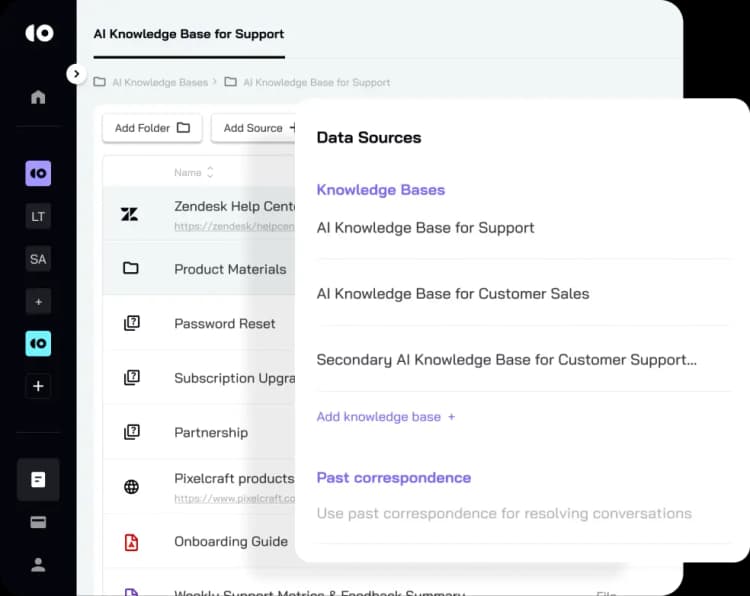Sort the list by Name column
750x596 pixels.
pyautogui.click(x=193, y=172)
